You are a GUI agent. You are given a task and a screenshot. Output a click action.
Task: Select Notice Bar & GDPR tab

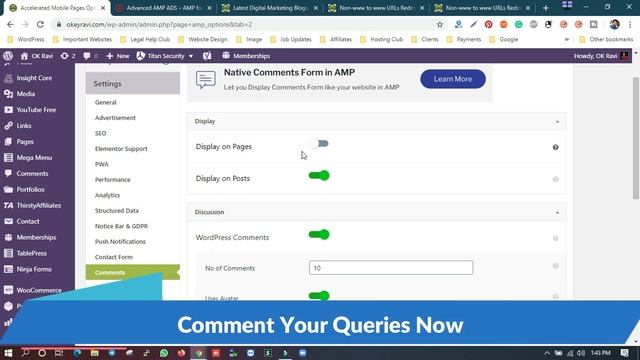tap(121, 226)
